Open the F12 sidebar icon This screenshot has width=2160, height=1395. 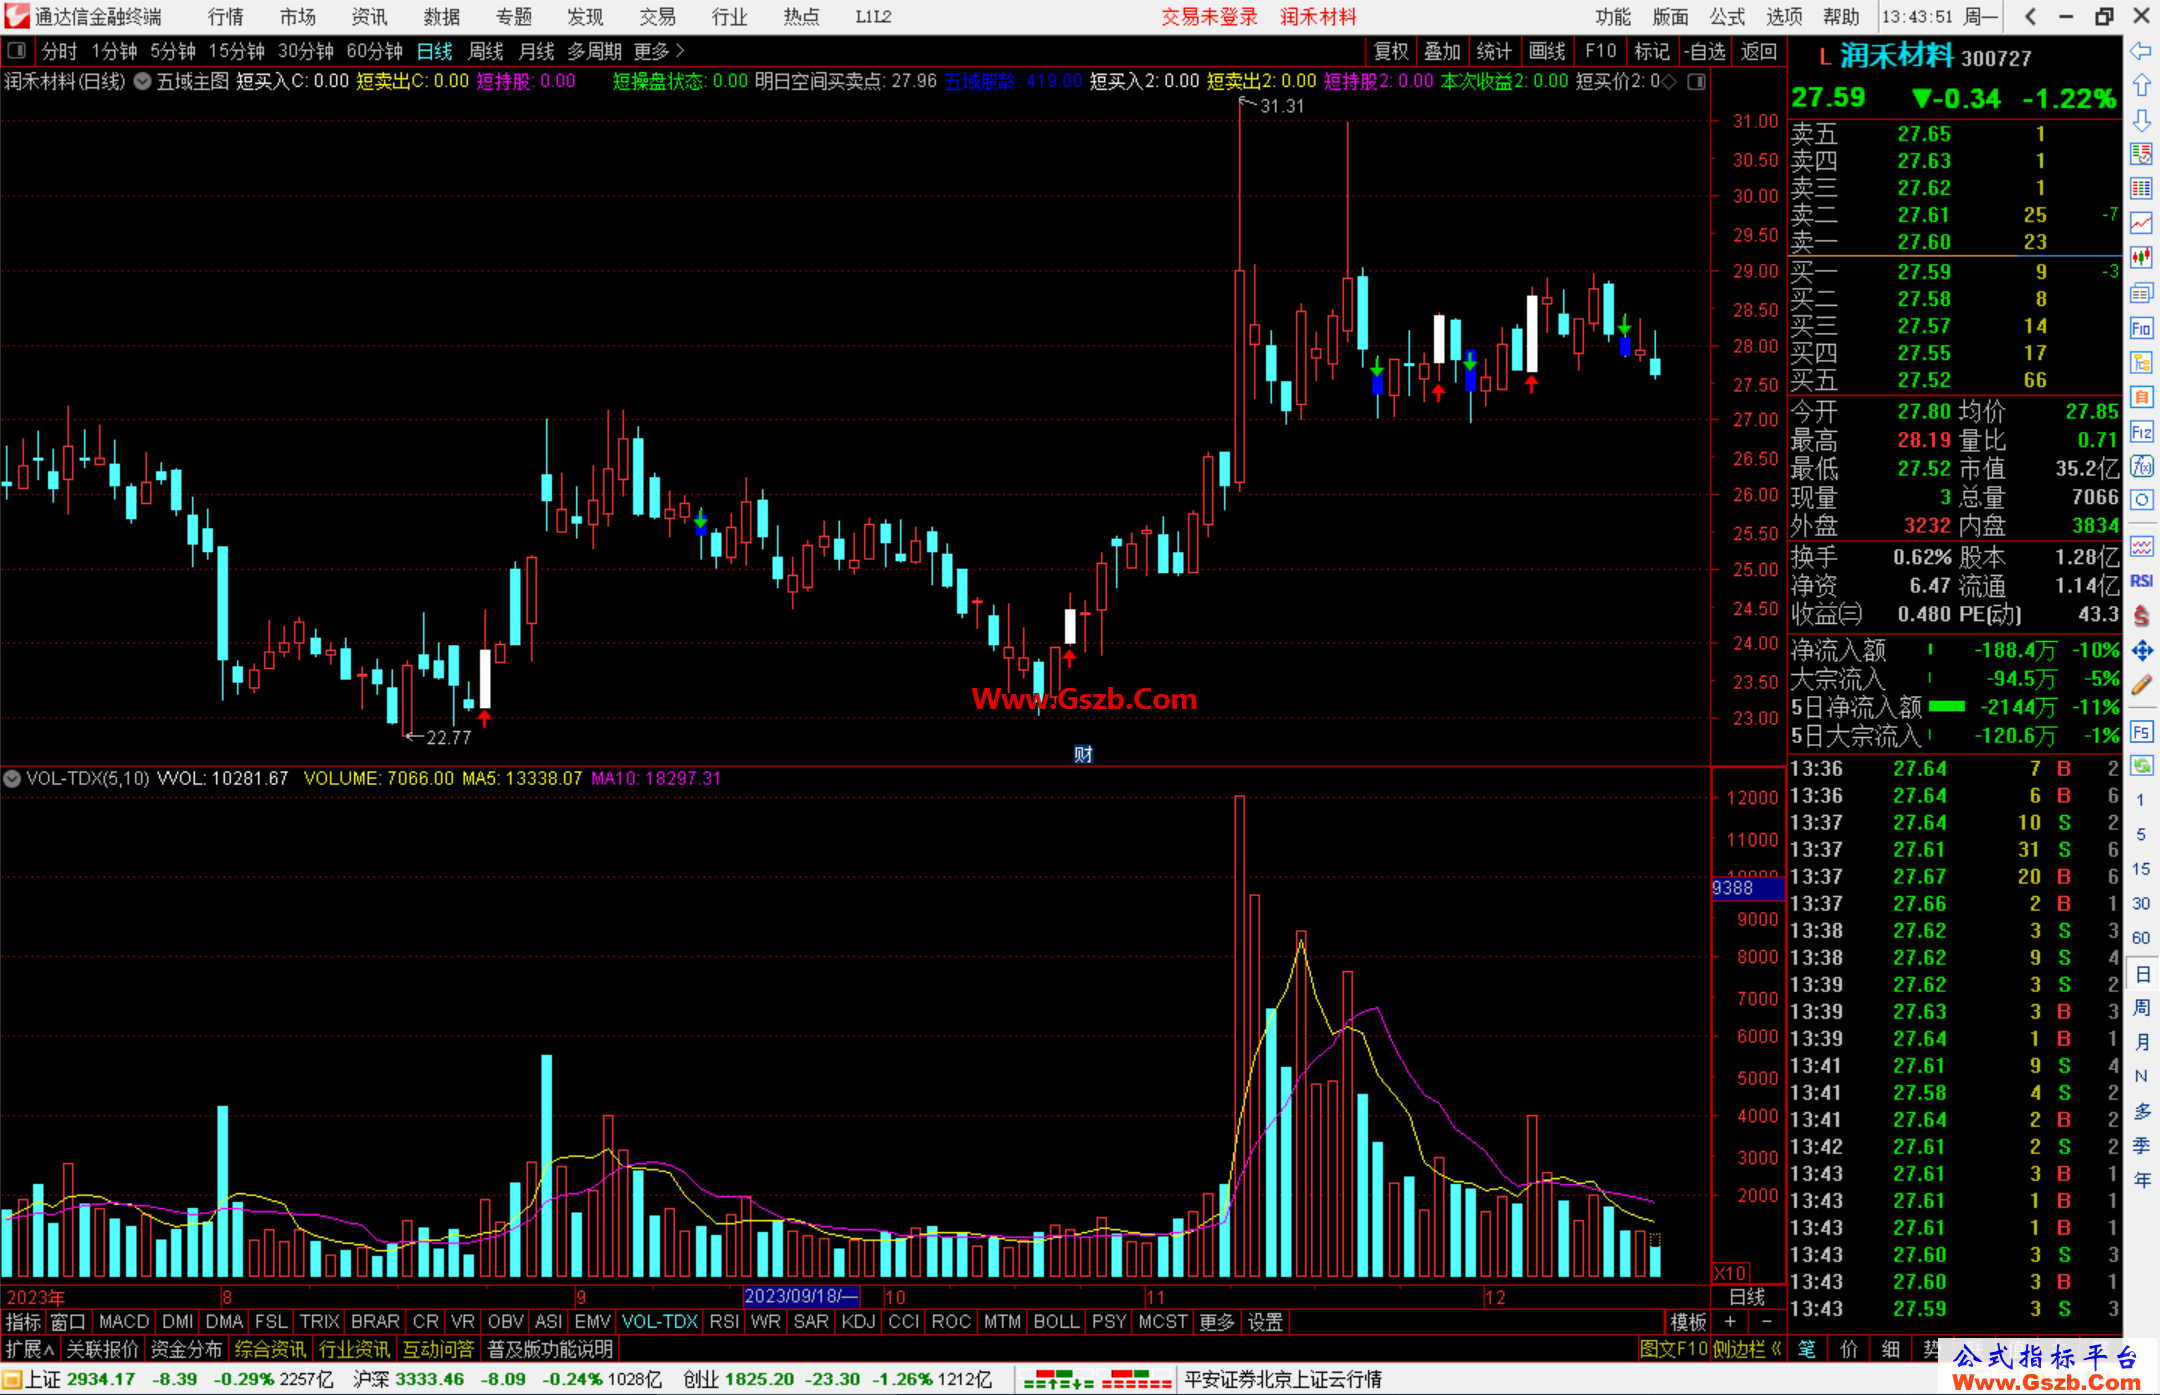[x=2141, y=432]
